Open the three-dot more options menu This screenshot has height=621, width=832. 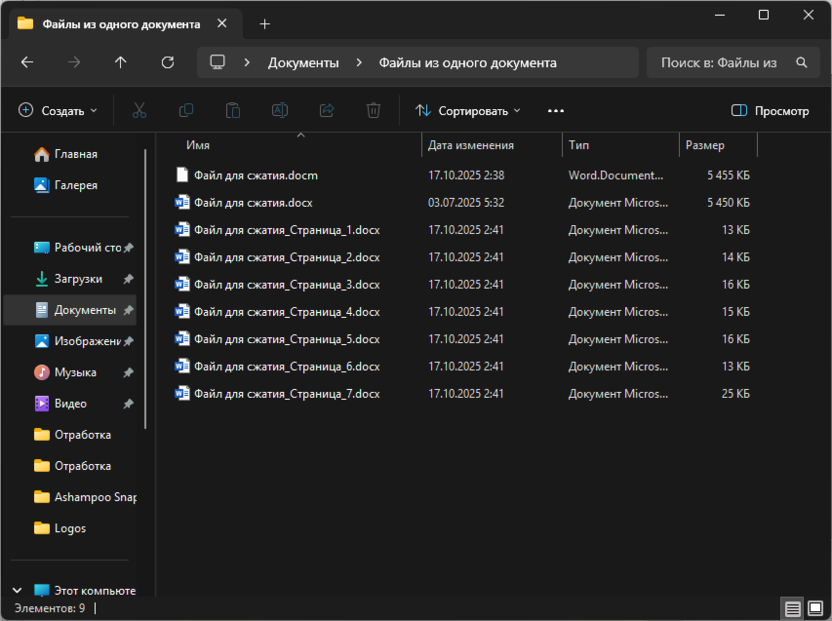coord(556,111)
